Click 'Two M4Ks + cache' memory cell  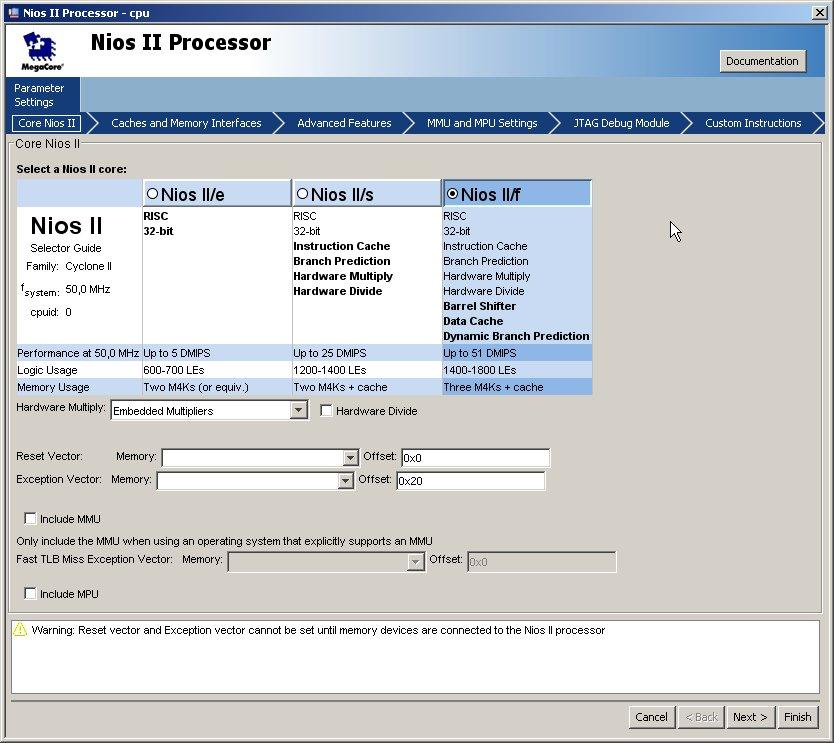pos(367,387)
